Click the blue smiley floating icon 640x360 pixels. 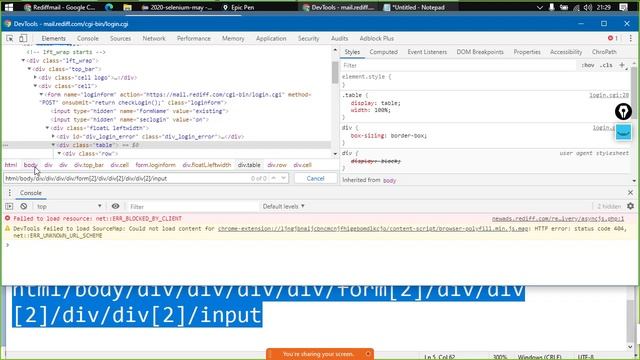pos(623,133)
